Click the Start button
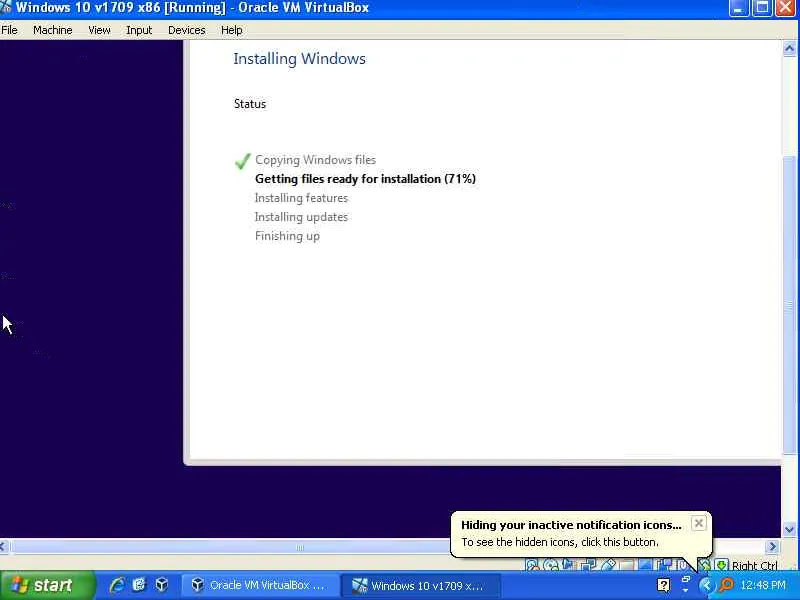800x600 pixels. click(47, 585)
